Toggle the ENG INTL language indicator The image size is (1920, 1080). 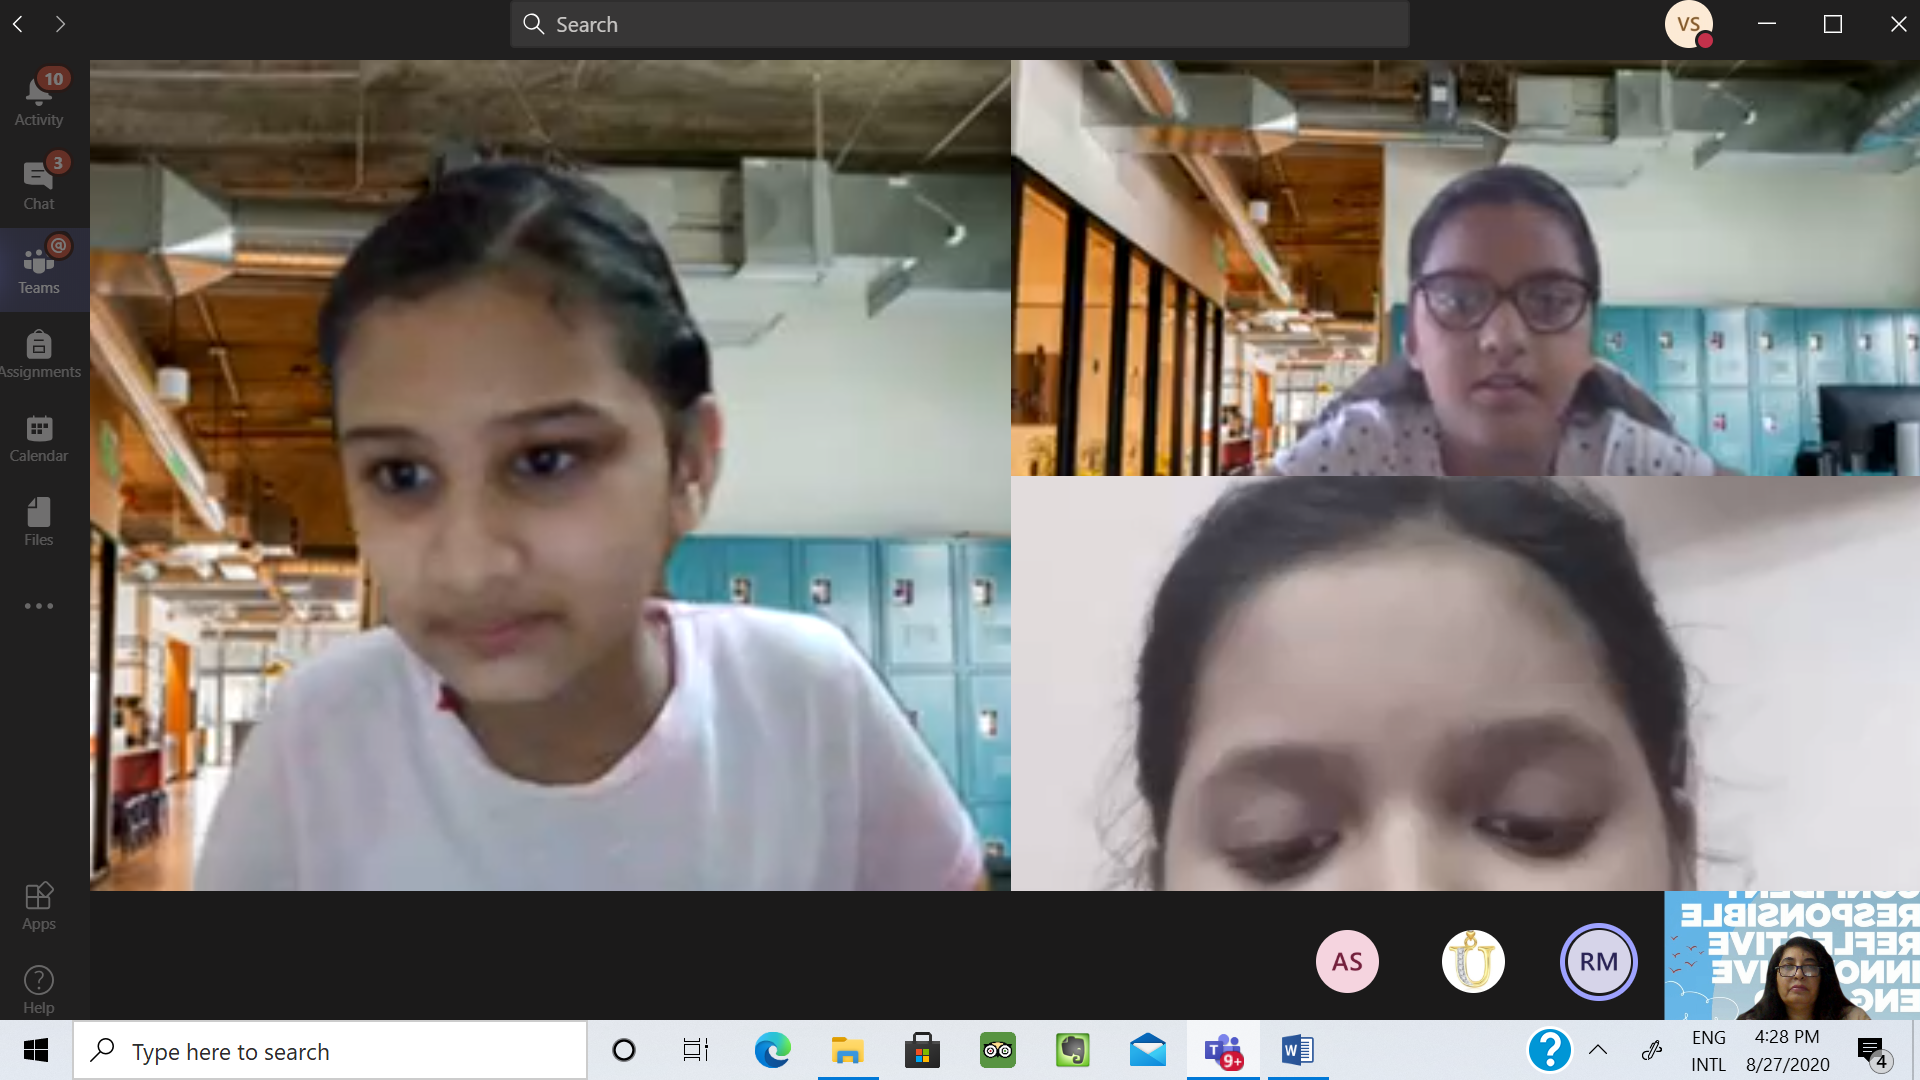(1708, 1051)
